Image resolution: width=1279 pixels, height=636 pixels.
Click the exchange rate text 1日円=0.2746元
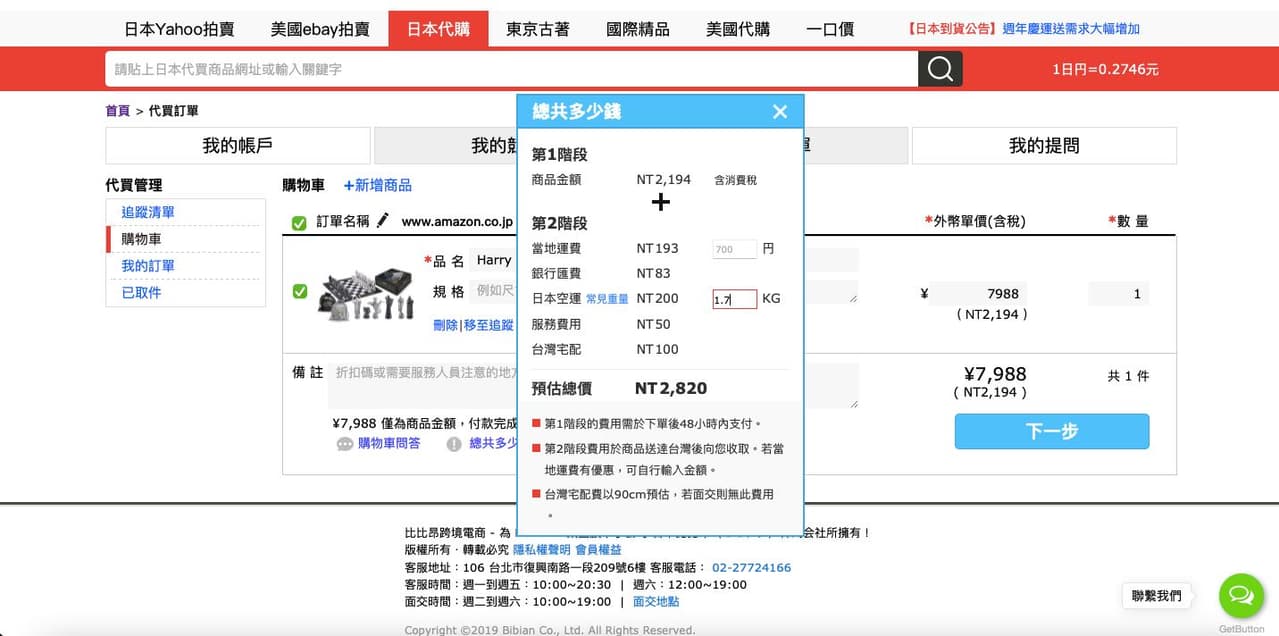1105,69
